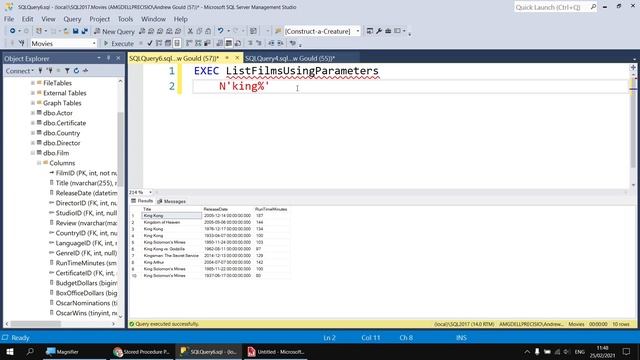Toggle Results to Grid output mode
The height and width of the screenshot is (360, 640).
(229, 43)
